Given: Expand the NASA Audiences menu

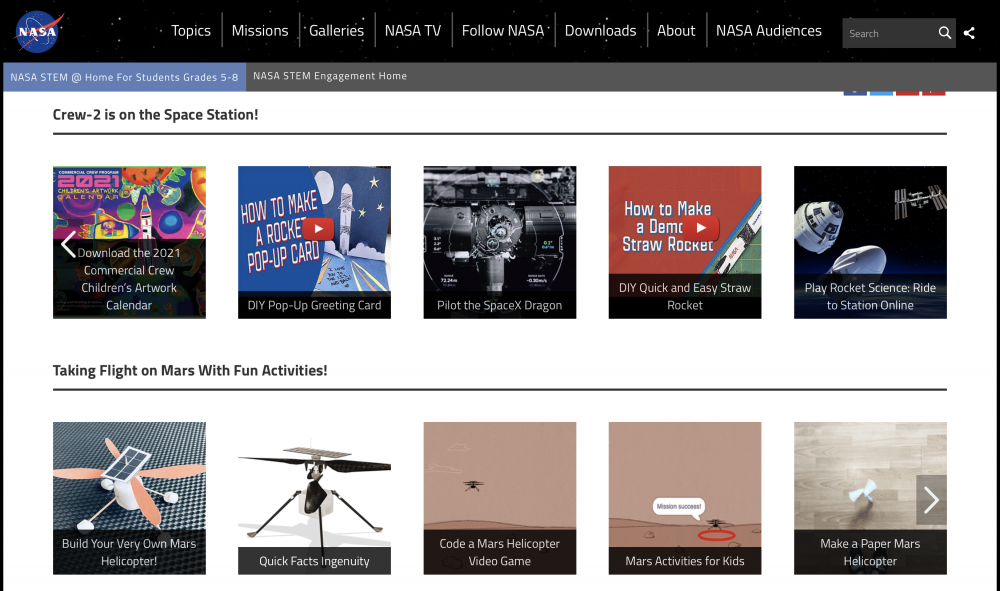Looking at the screenshot, I should coord(768,31).
